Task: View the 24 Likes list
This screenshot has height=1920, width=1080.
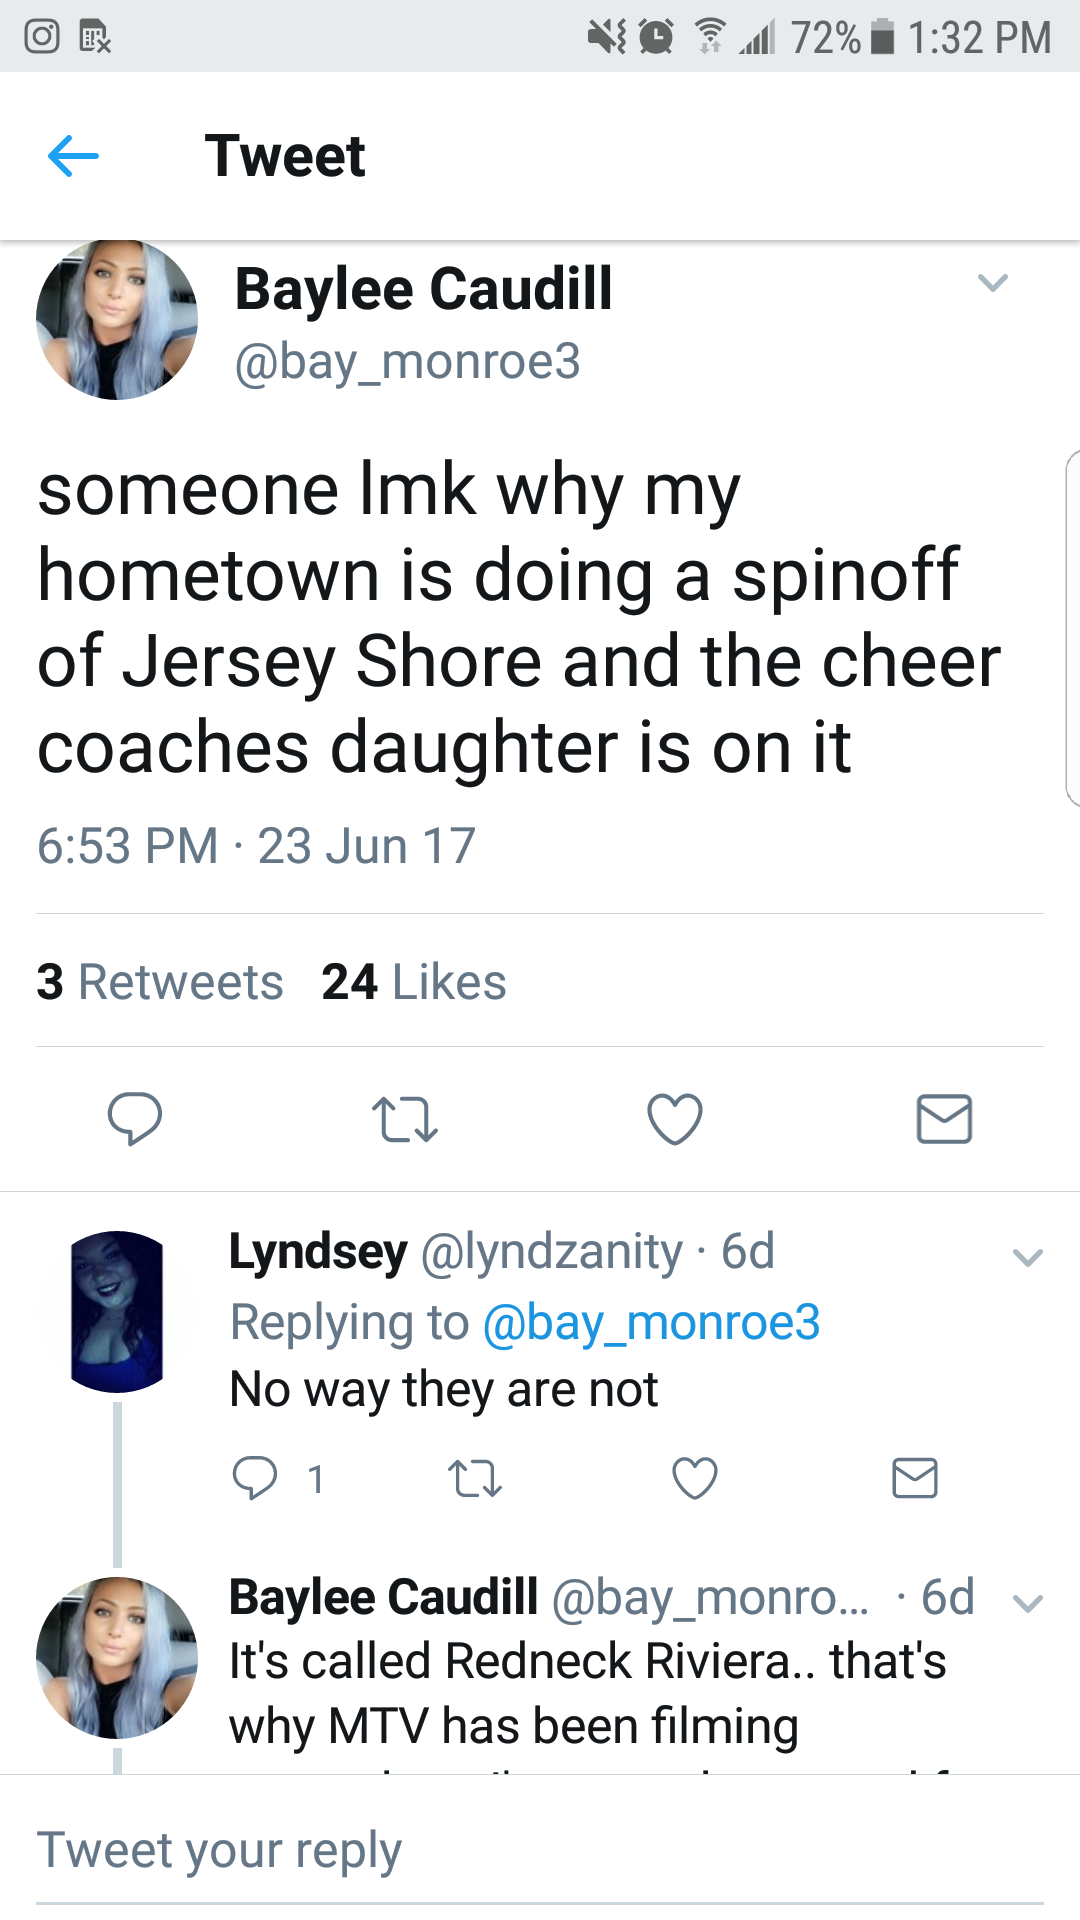Action: 414,982
